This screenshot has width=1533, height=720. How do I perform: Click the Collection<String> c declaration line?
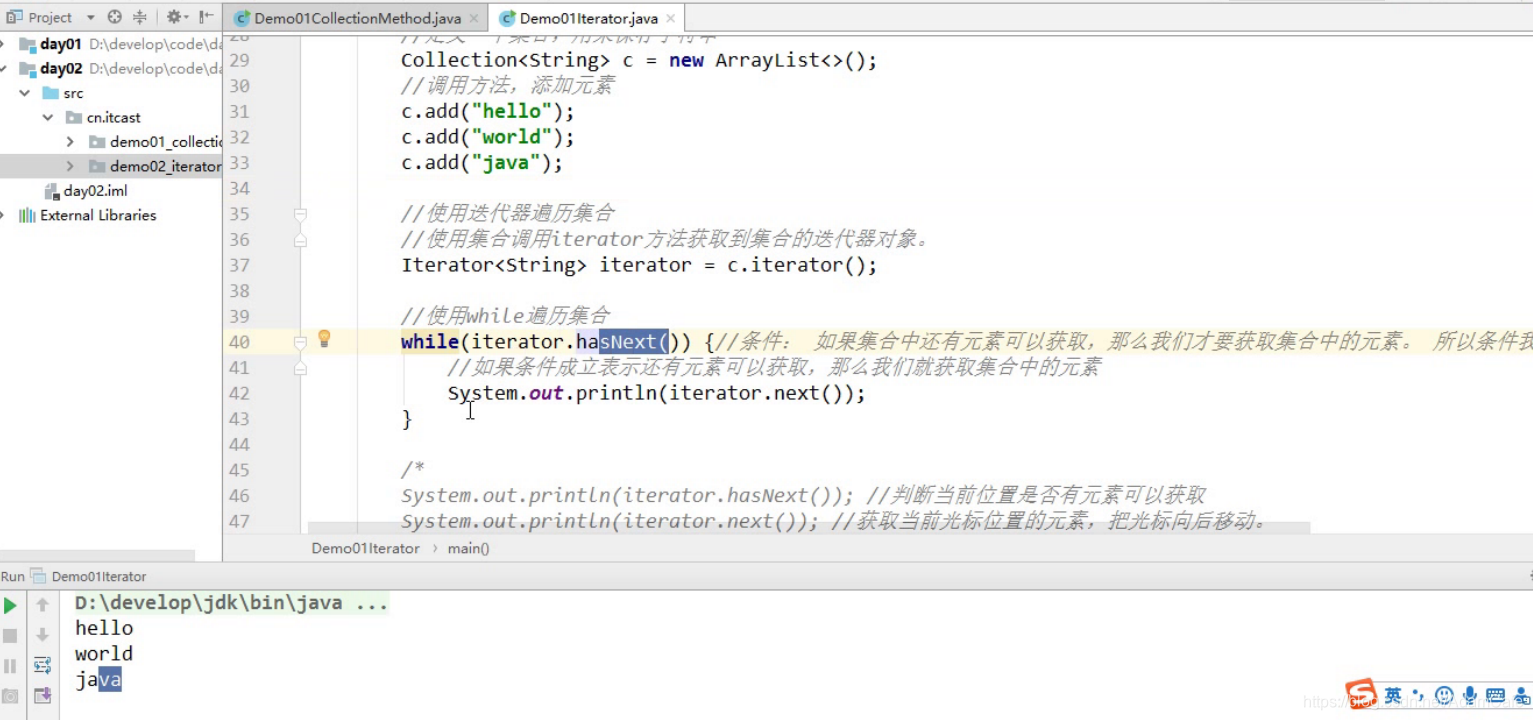tap(639, 60)
